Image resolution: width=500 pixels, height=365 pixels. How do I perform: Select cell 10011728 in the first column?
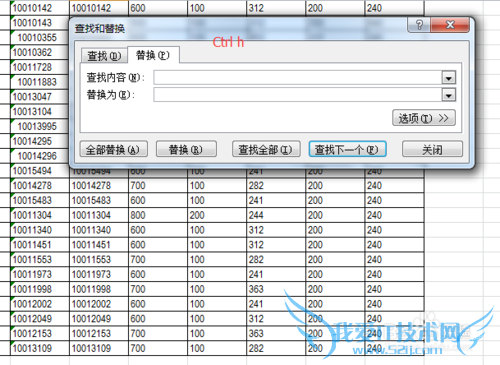click(40, 67)
